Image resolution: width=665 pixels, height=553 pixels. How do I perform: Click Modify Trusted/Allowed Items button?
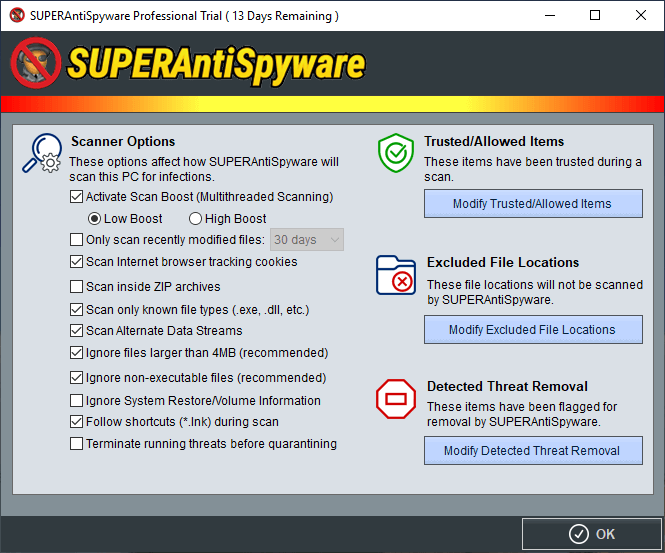click(533, 204)
